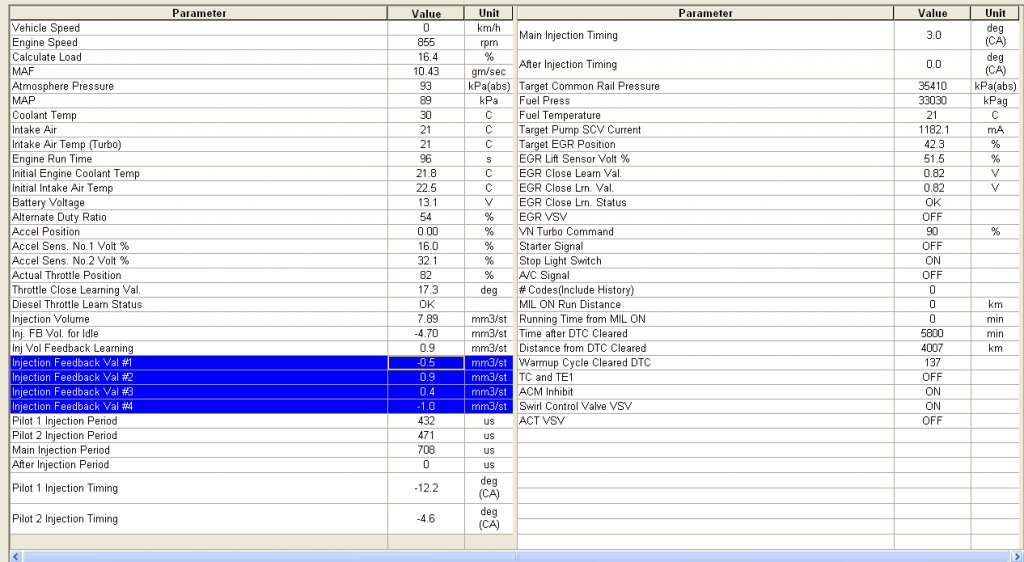Select the Calculate Load row

(x=262, y=57)
